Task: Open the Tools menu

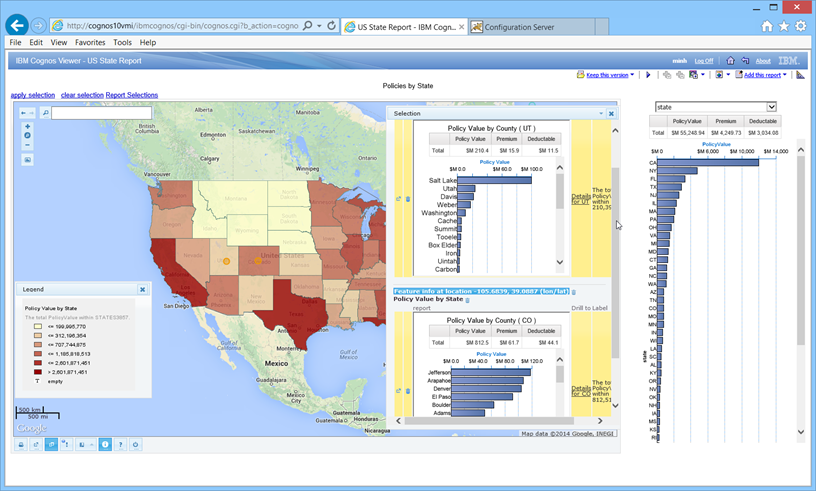Action: click(x=122, y=42)
